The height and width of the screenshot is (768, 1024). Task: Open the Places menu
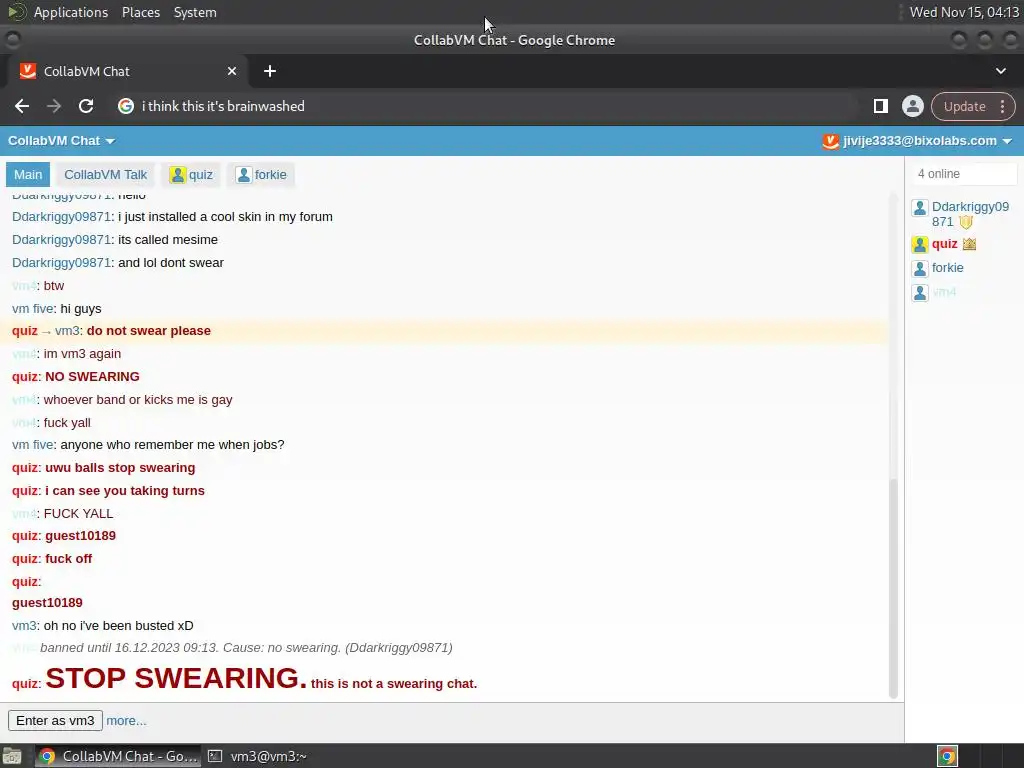(140, 12)
